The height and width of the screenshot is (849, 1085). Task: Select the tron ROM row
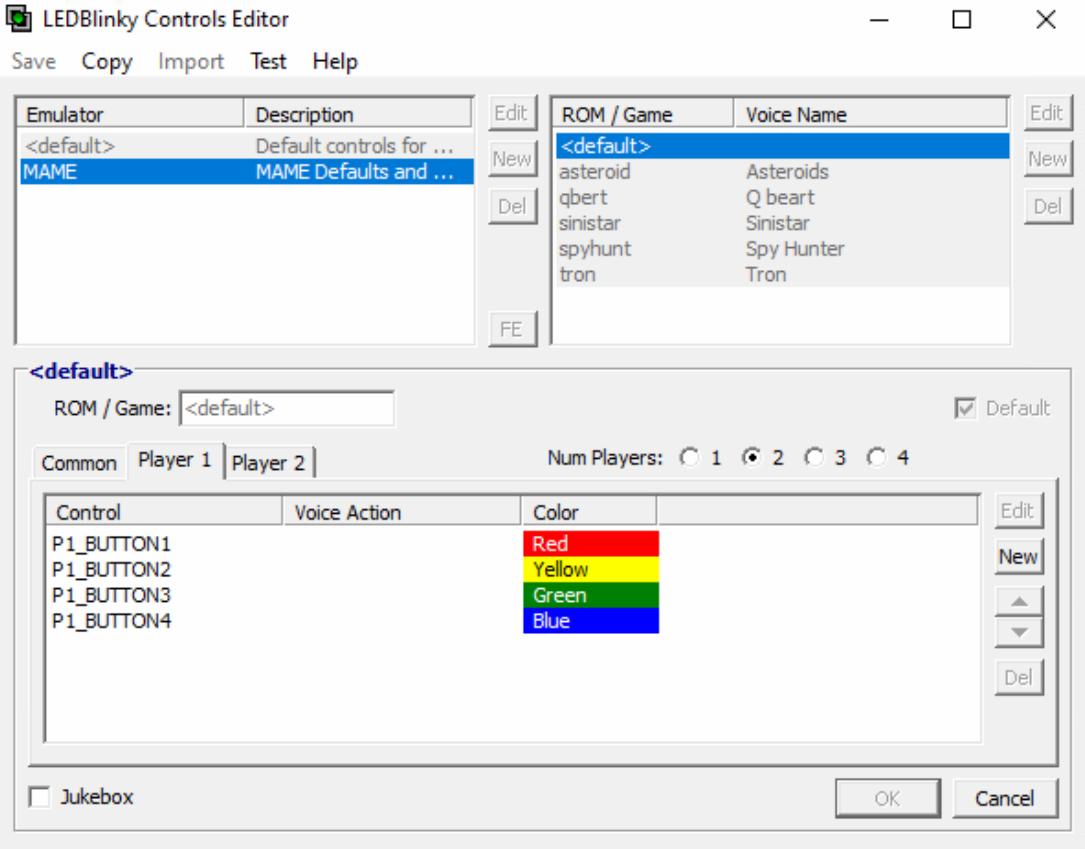[x=783, y=274]
